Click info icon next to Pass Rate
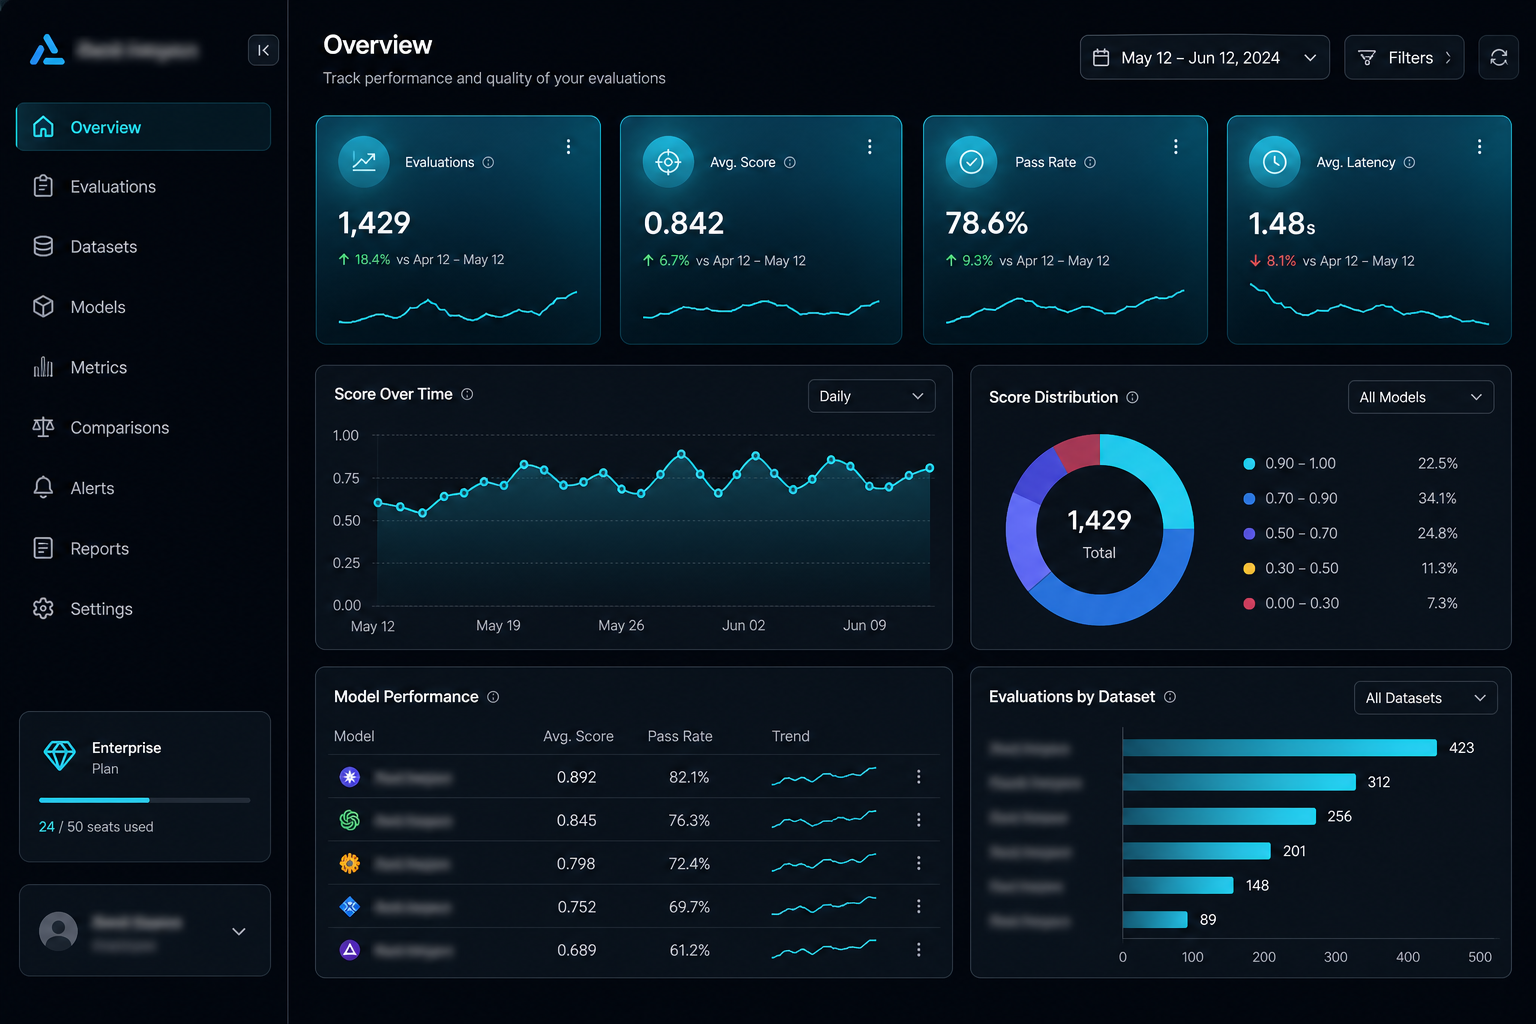1536x1024 pixels. click(x=1090, y=162)
